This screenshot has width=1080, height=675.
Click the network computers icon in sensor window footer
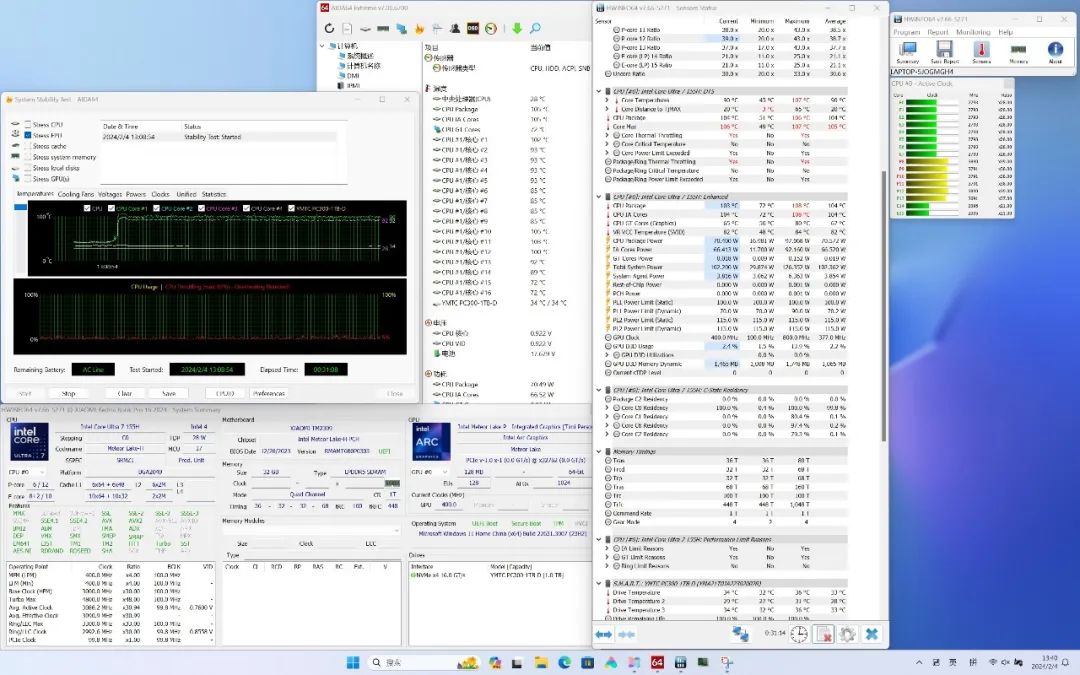click(740, 634)
